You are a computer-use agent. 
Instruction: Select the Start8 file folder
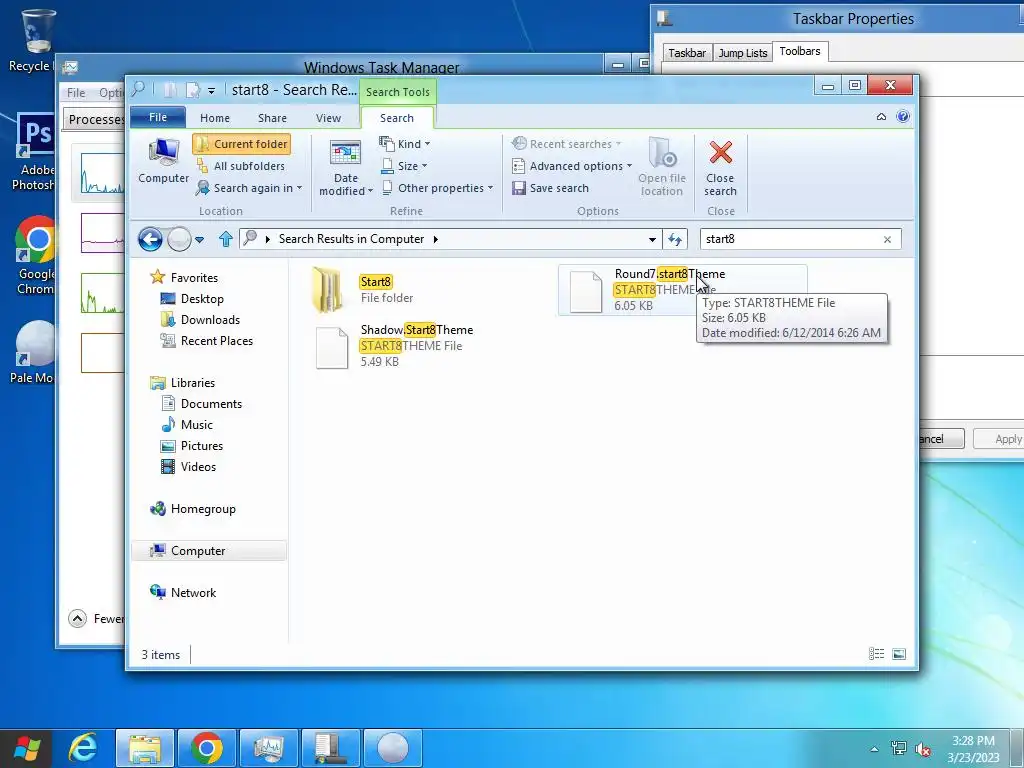coord(363,289)
